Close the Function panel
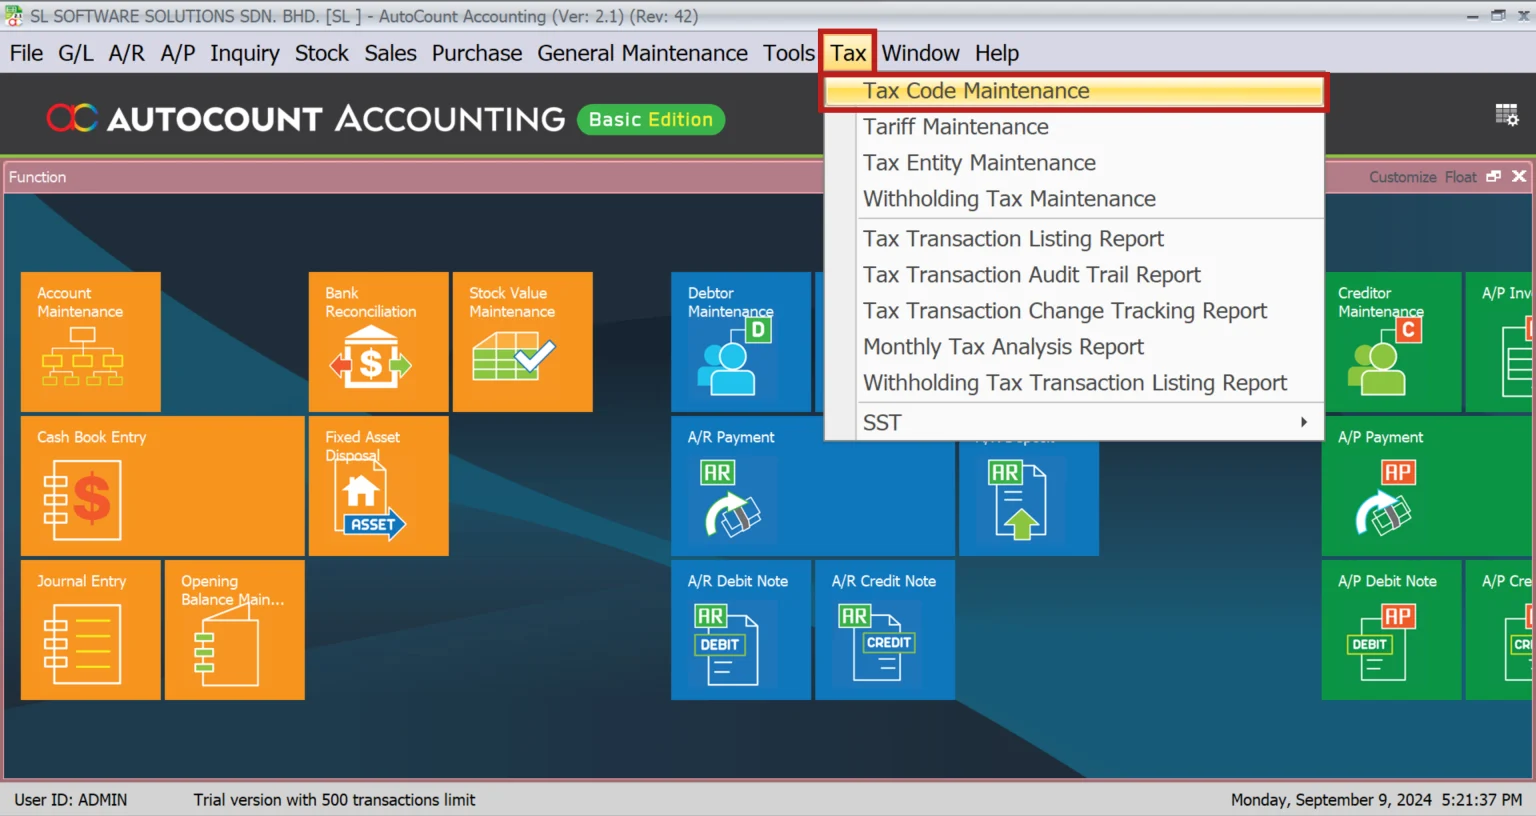The height and width of the screenshot is (816, 1536). click(1519, 176)
